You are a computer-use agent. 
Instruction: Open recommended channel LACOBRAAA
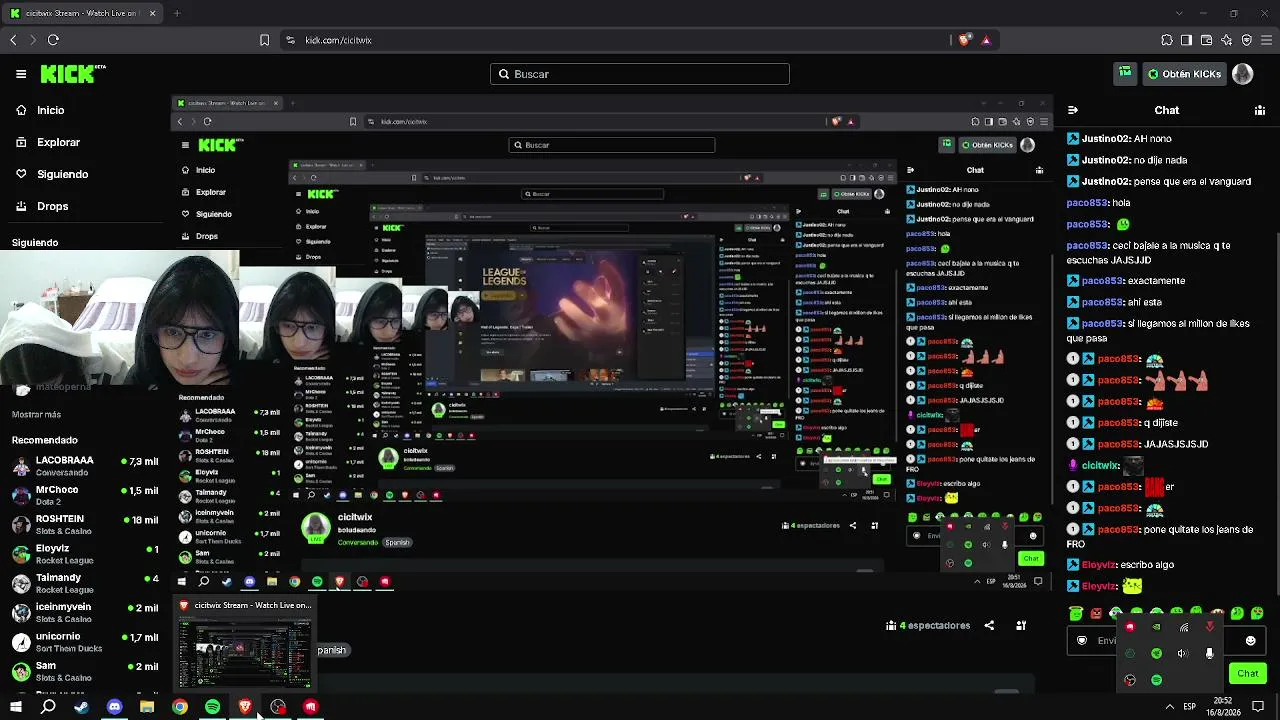click(x=85, y=465)
